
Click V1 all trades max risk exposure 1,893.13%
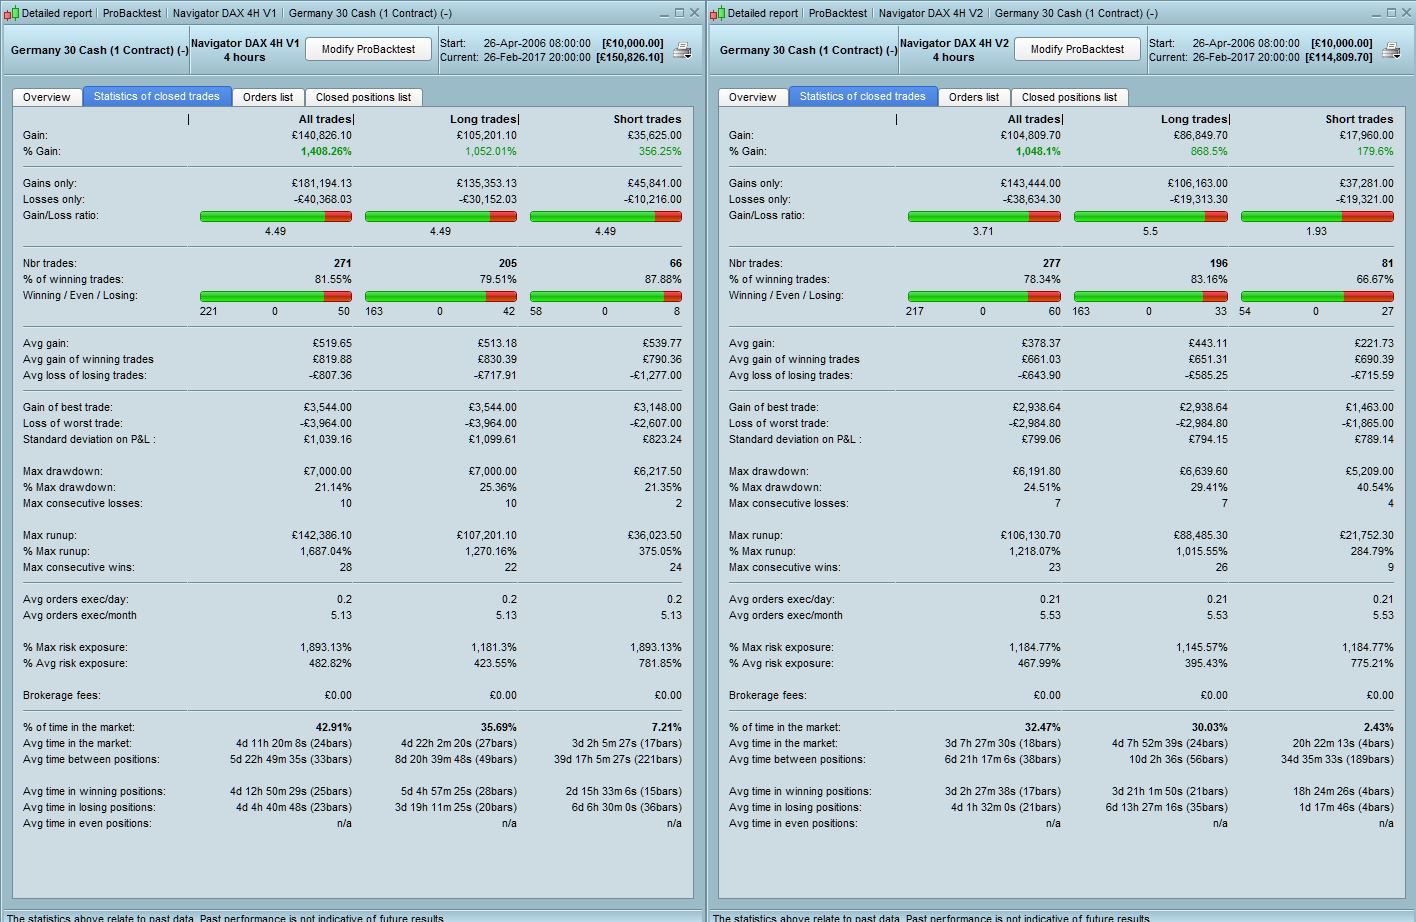326,647
